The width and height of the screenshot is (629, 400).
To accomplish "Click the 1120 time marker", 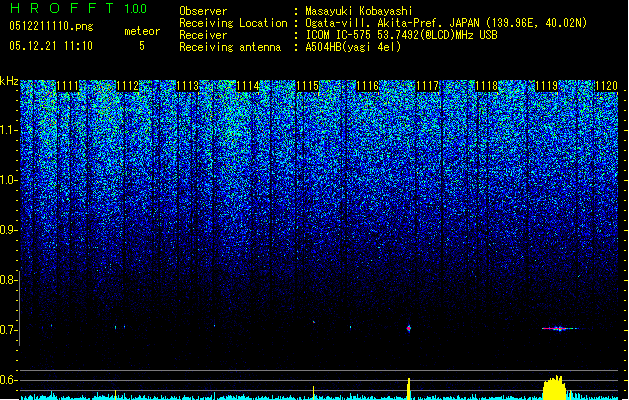I will coord(607,86).
